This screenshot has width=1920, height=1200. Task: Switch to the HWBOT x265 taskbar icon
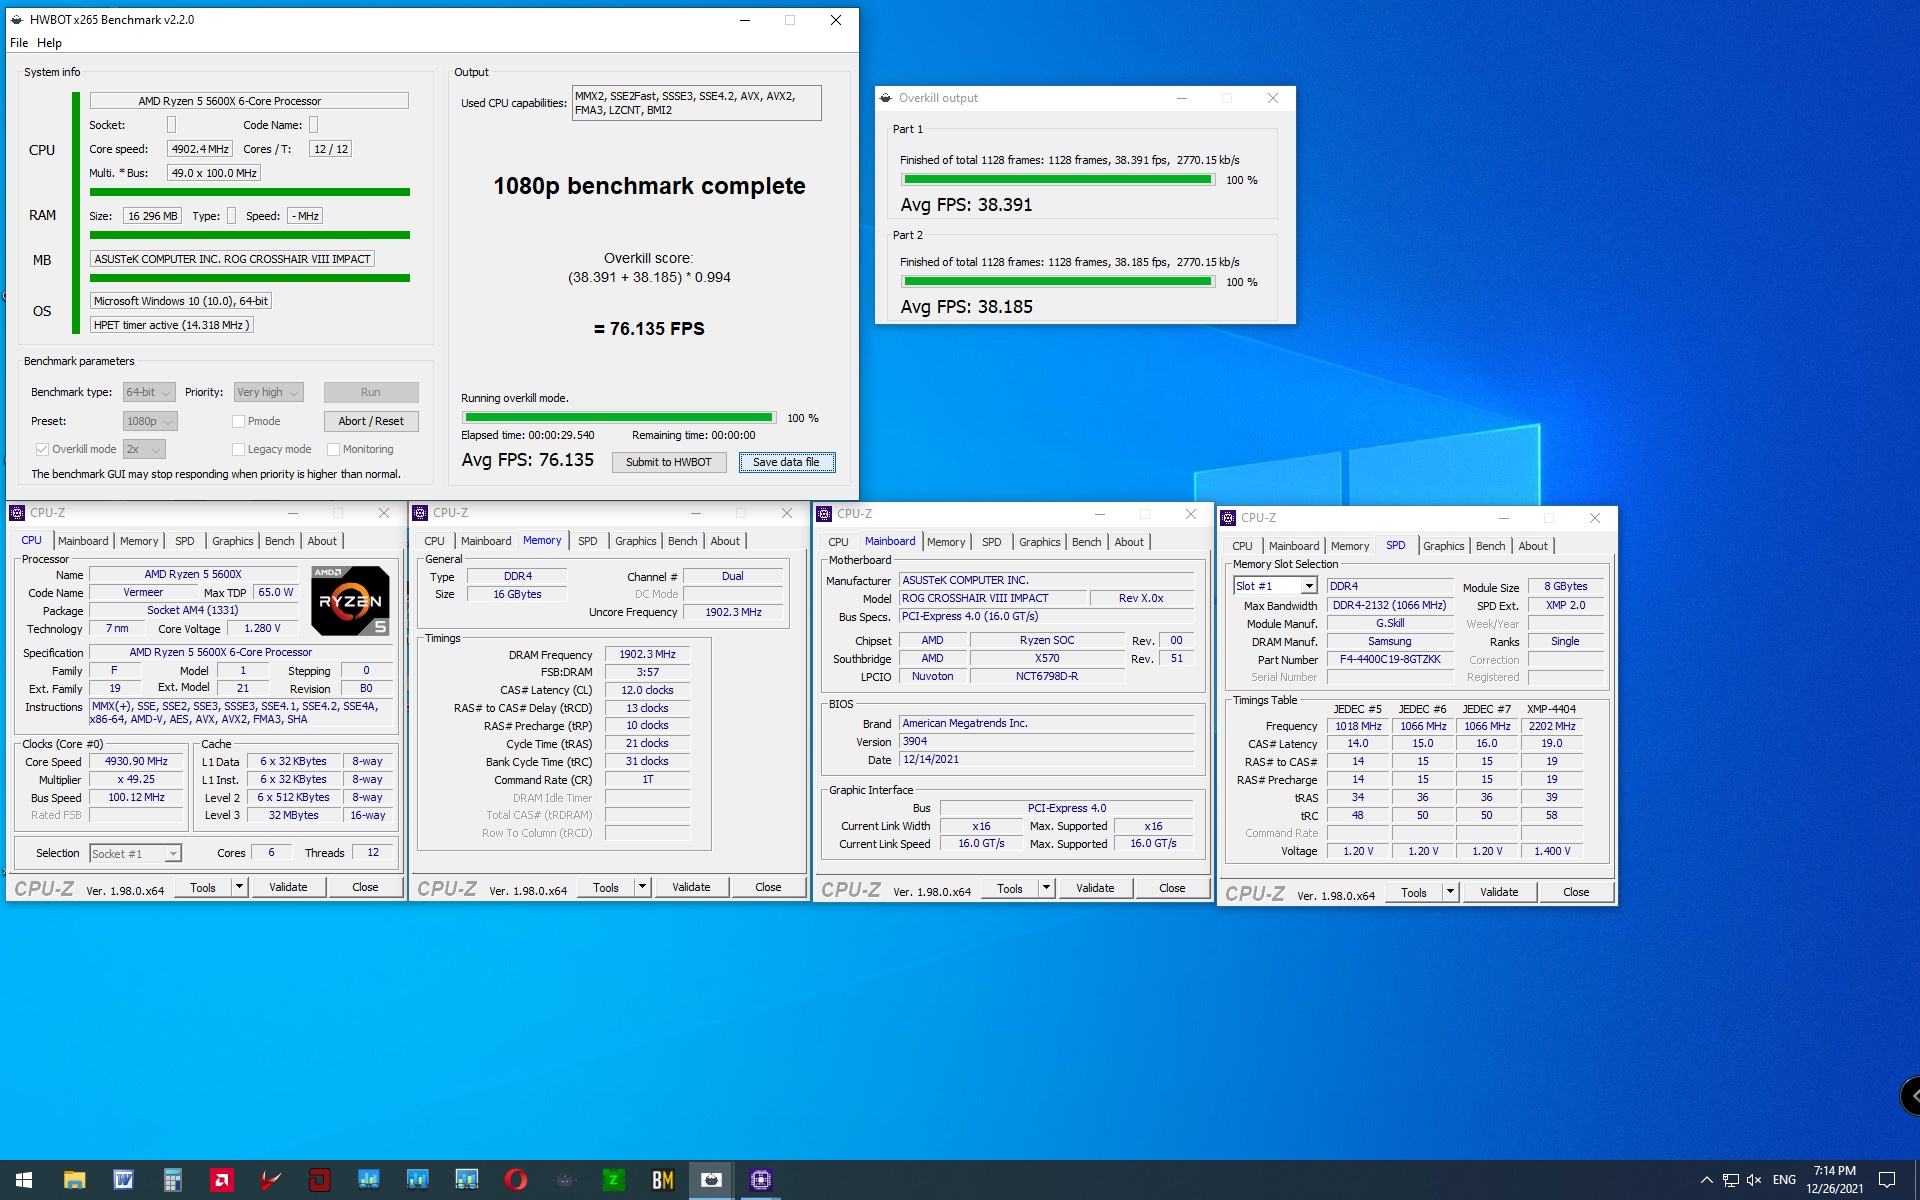(x=711, y=1180)
